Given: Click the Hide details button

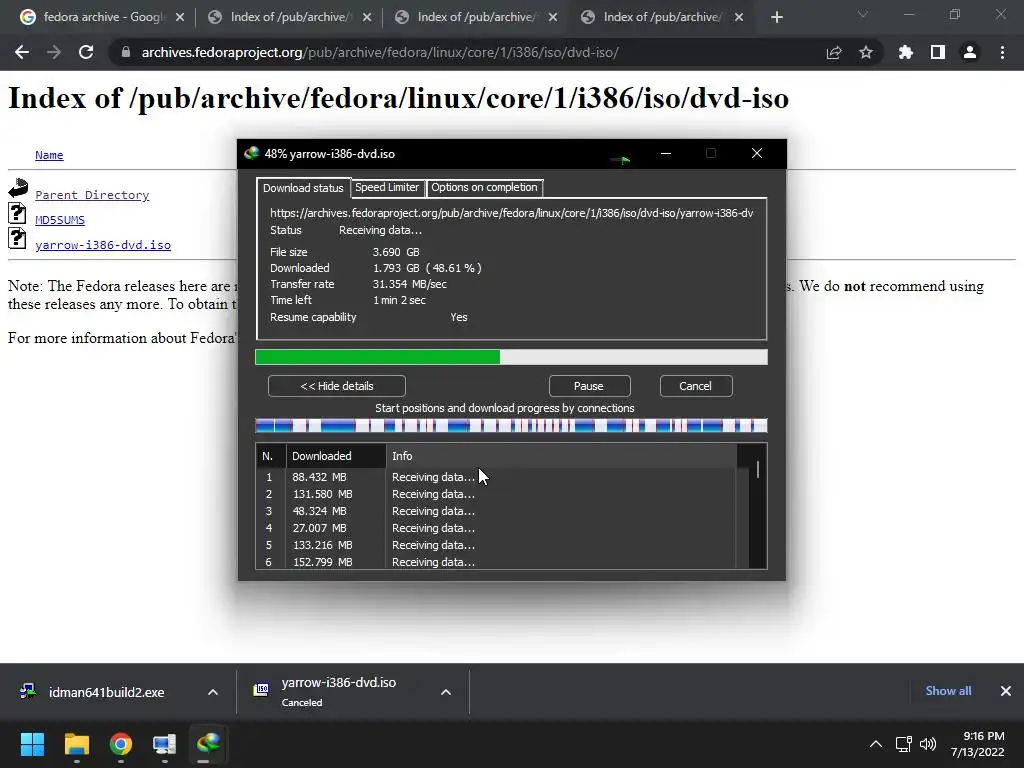Looking at the screenshot, I should (337, 386).
